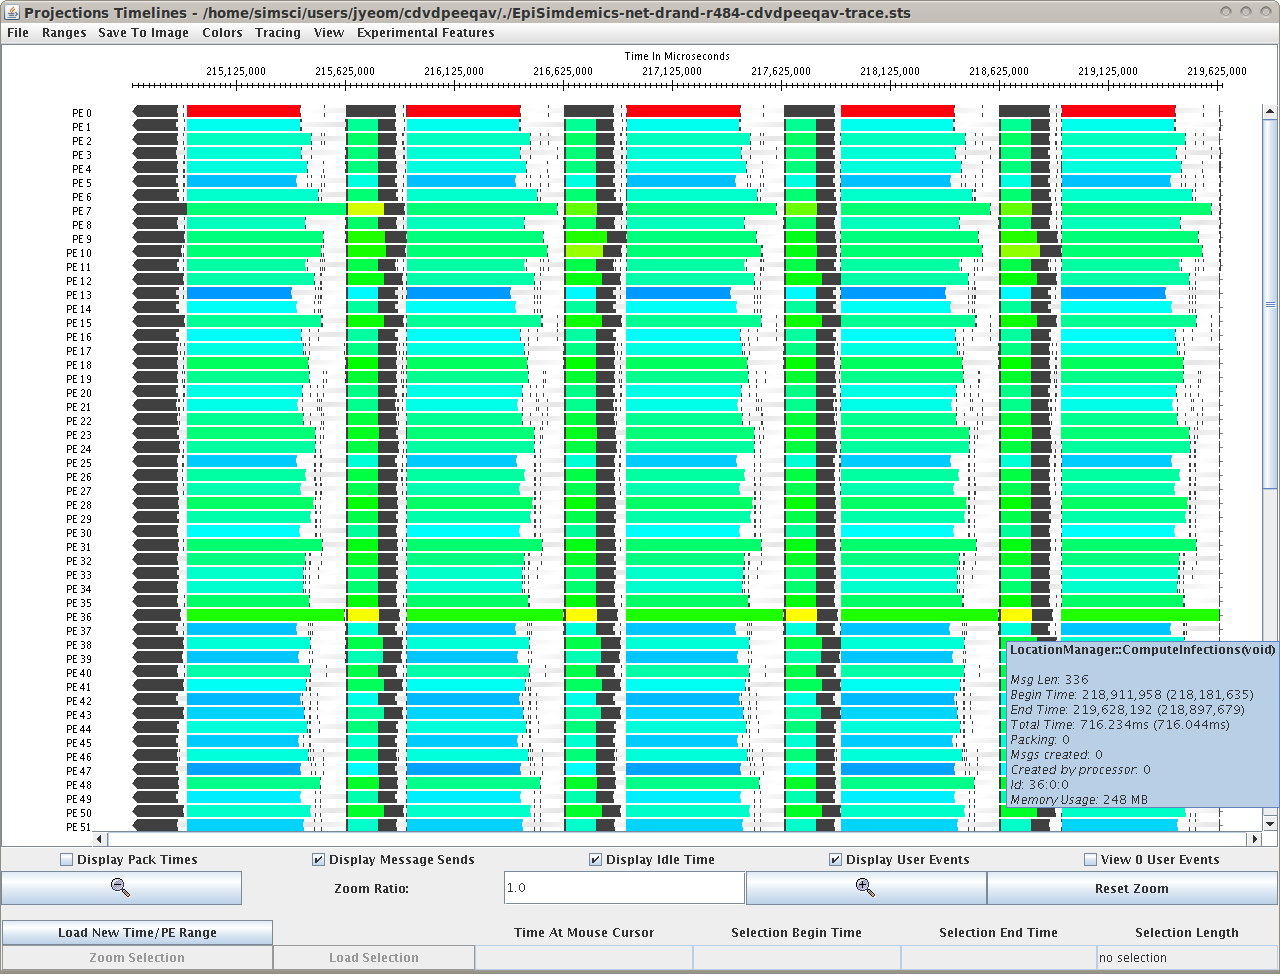Click the red PE 0 bar at timeline start
Screen dimensions: 1280x974
click(243, 111)
